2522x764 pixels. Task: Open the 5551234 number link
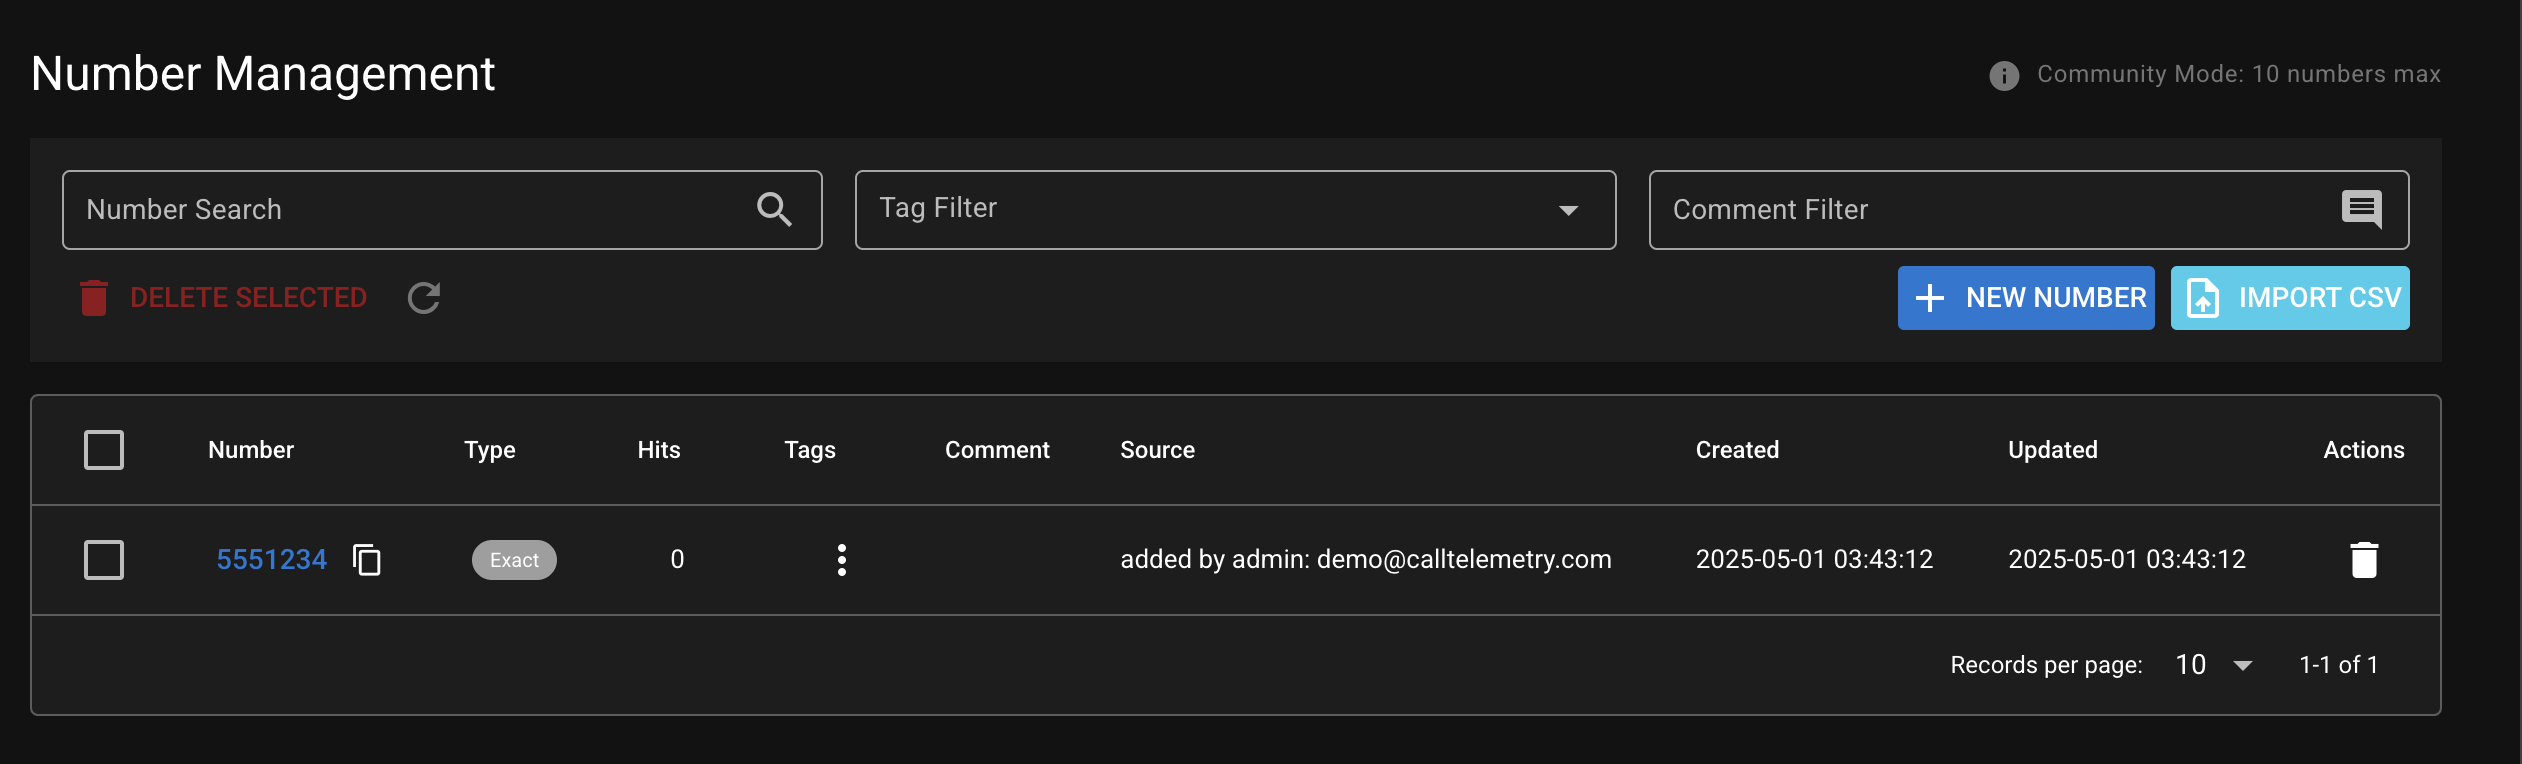(272, 559)
